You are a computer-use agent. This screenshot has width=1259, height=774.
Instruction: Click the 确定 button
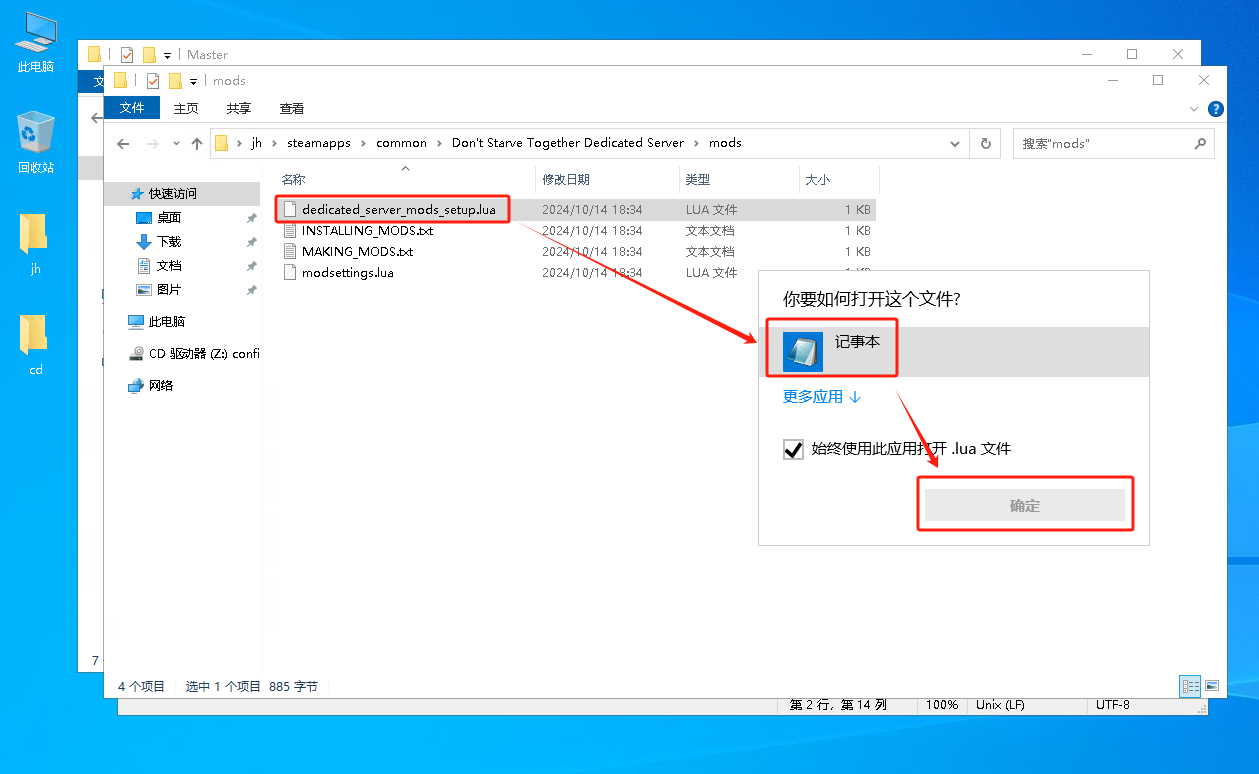pyautogui.click(x=1025, y=505)
